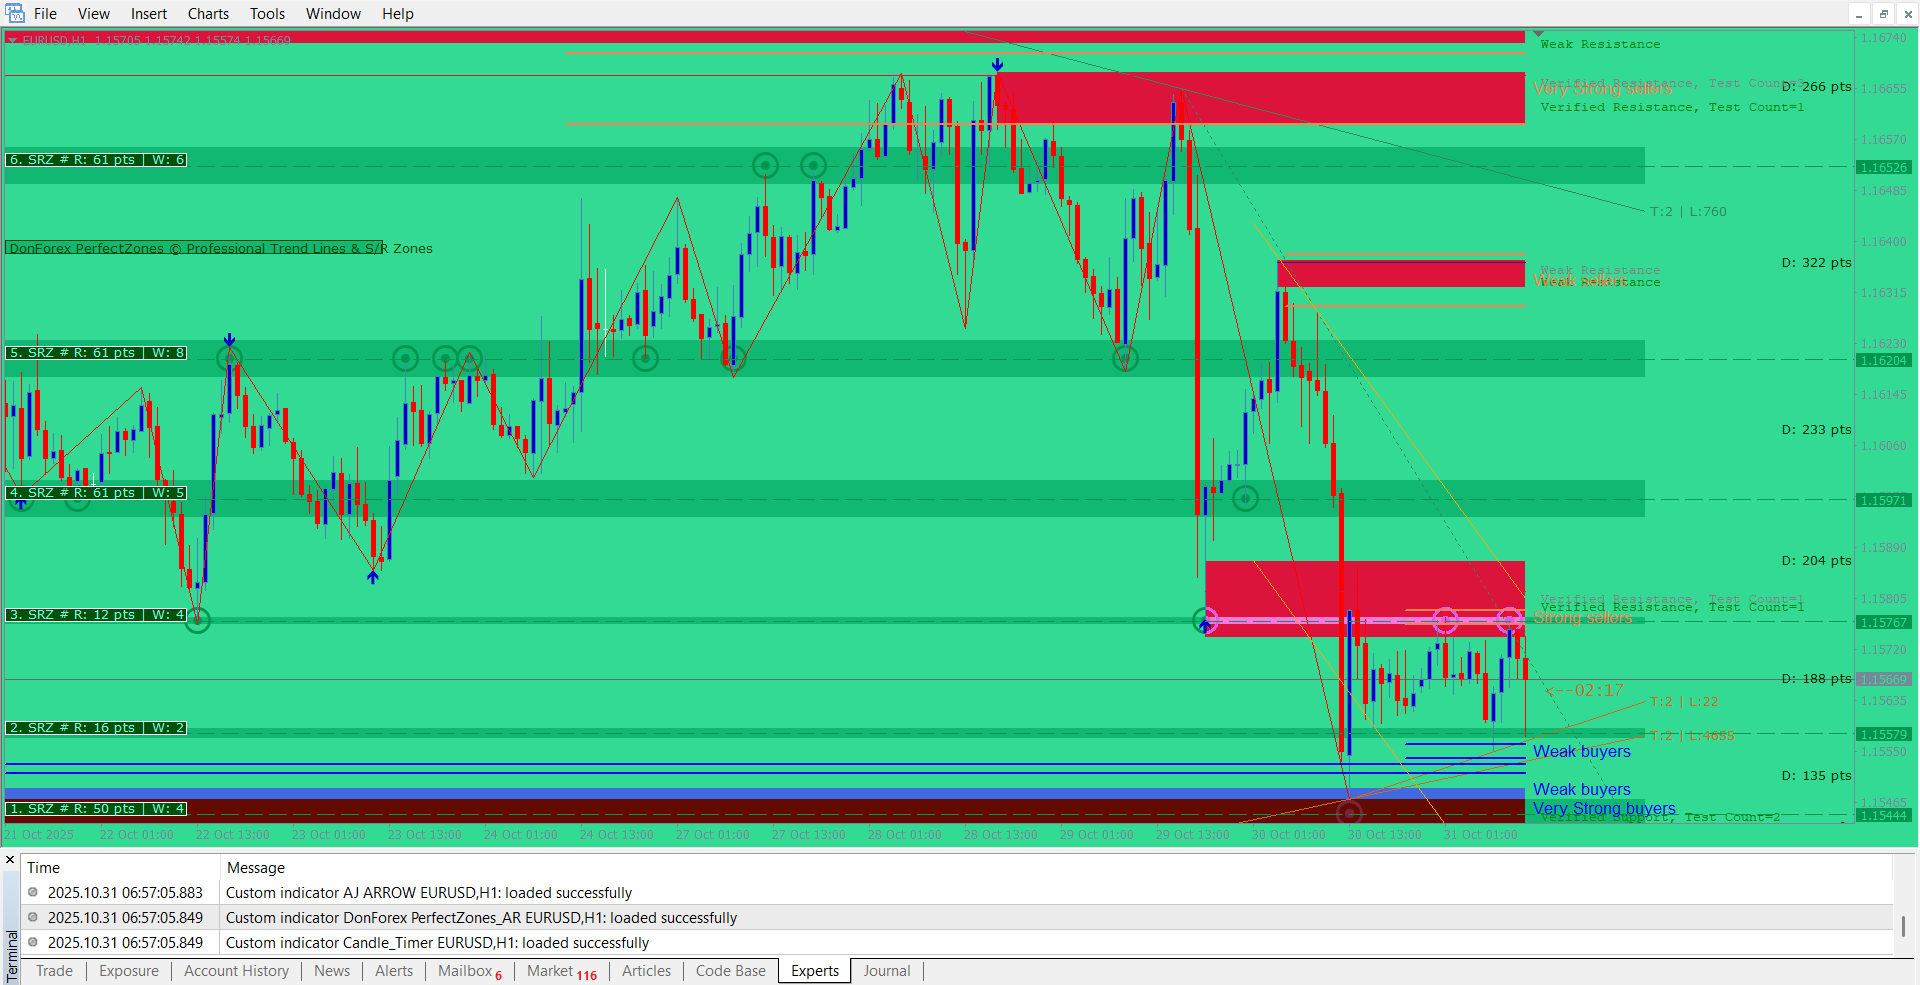Image resolution: width=1920 pixels, height=985 pixels.
Task: Open the Charts menu
Action: (x=208, y=14)
